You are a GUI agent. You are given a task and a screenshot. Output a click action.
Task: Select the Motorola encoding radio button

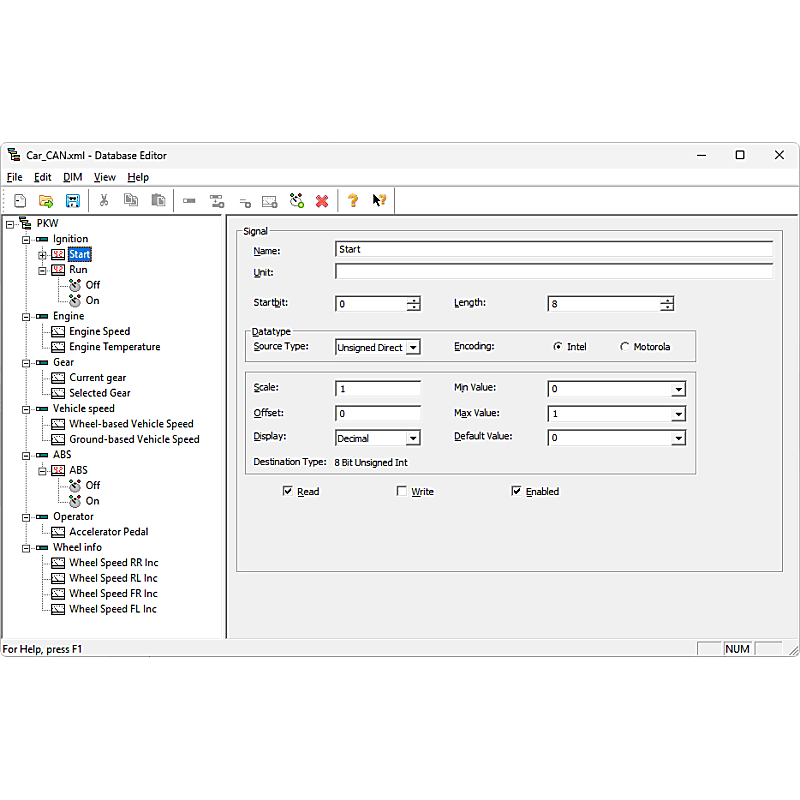[x=622, y=347]
